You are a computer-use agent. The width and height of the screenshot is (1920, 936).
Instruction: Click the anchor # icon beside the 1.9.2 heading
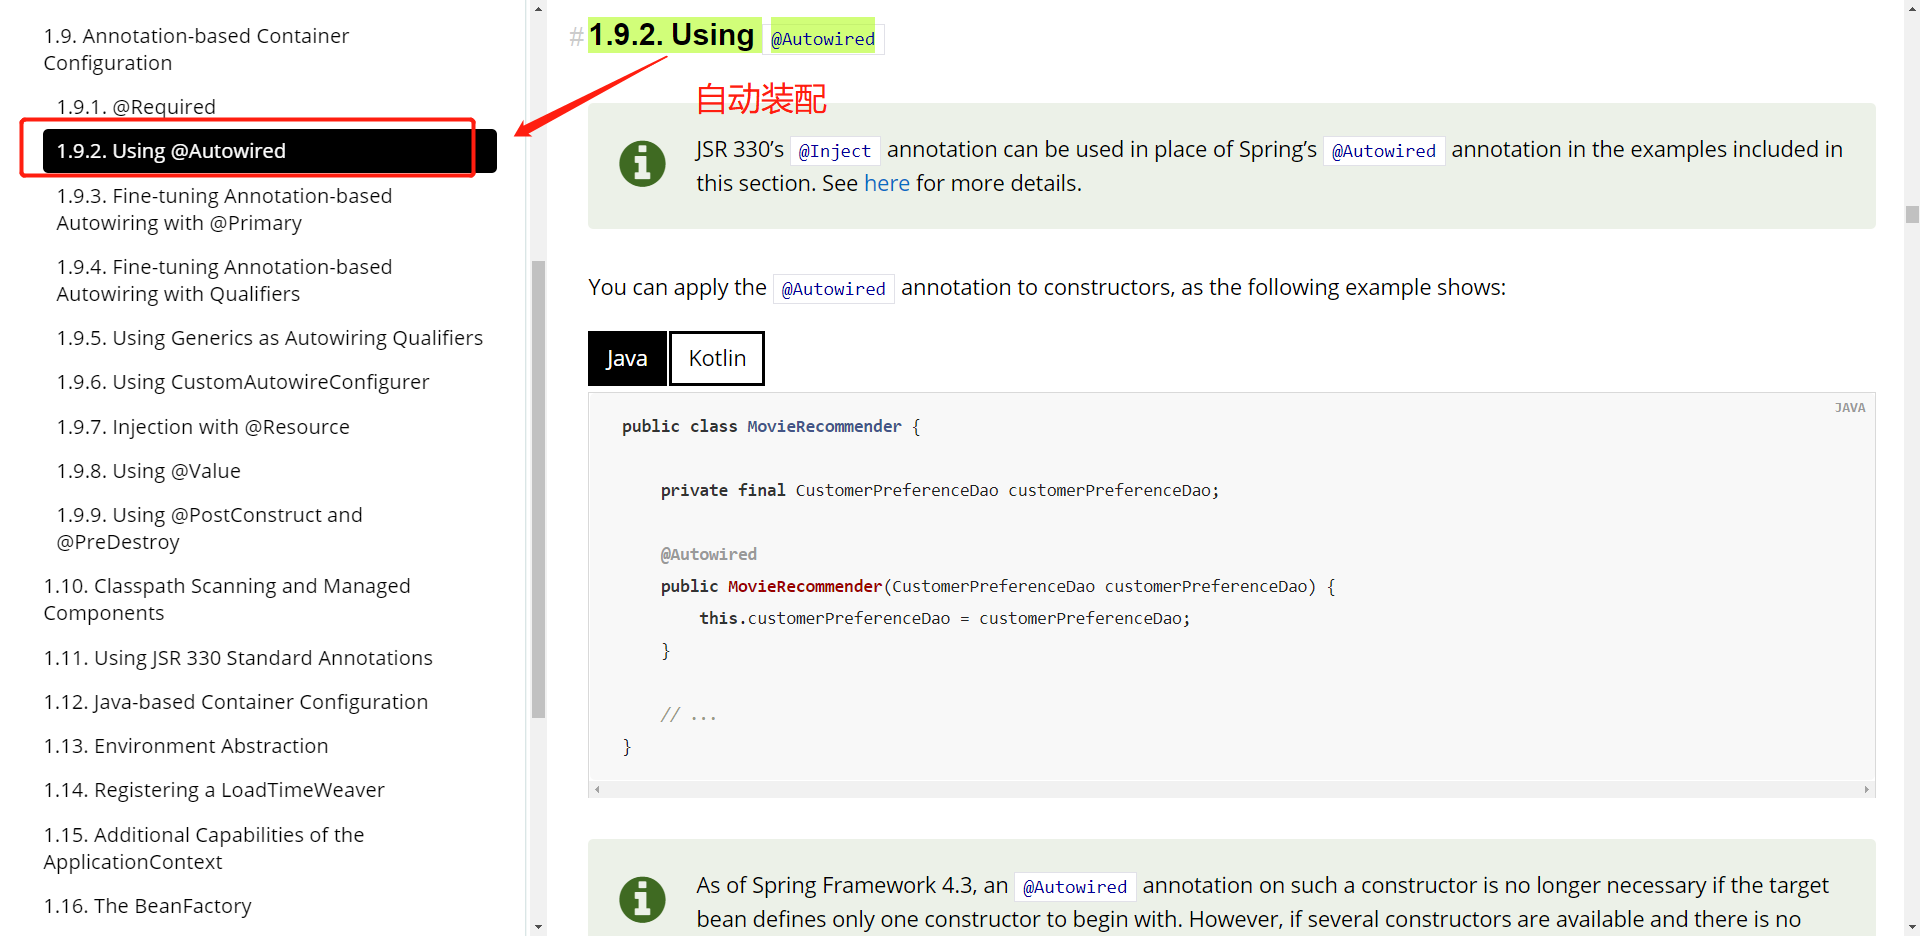coord(576,37)
